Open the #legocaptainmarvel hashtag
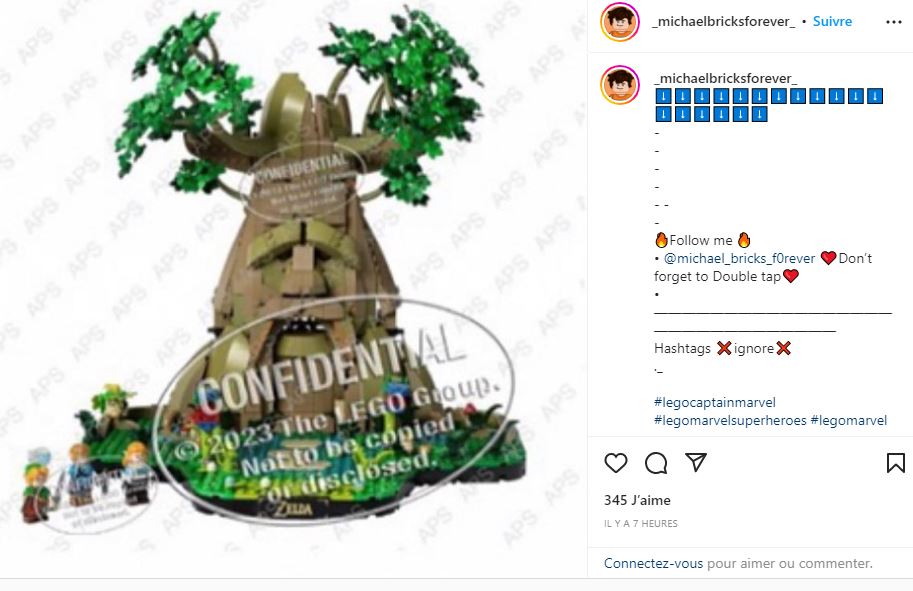The image size is (913, 591). pyautogui.click(x=715, y=402)
